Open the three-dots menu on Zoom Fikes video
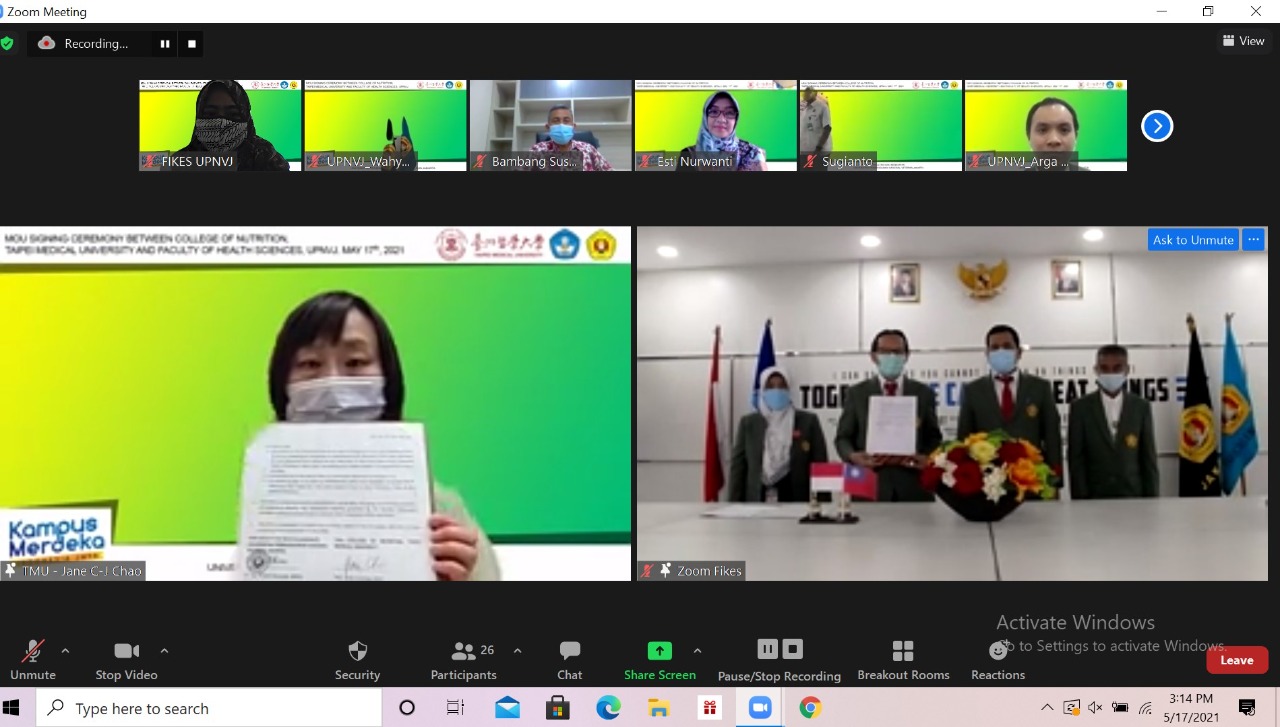 pyautogui.click(x=1254, y=240)
